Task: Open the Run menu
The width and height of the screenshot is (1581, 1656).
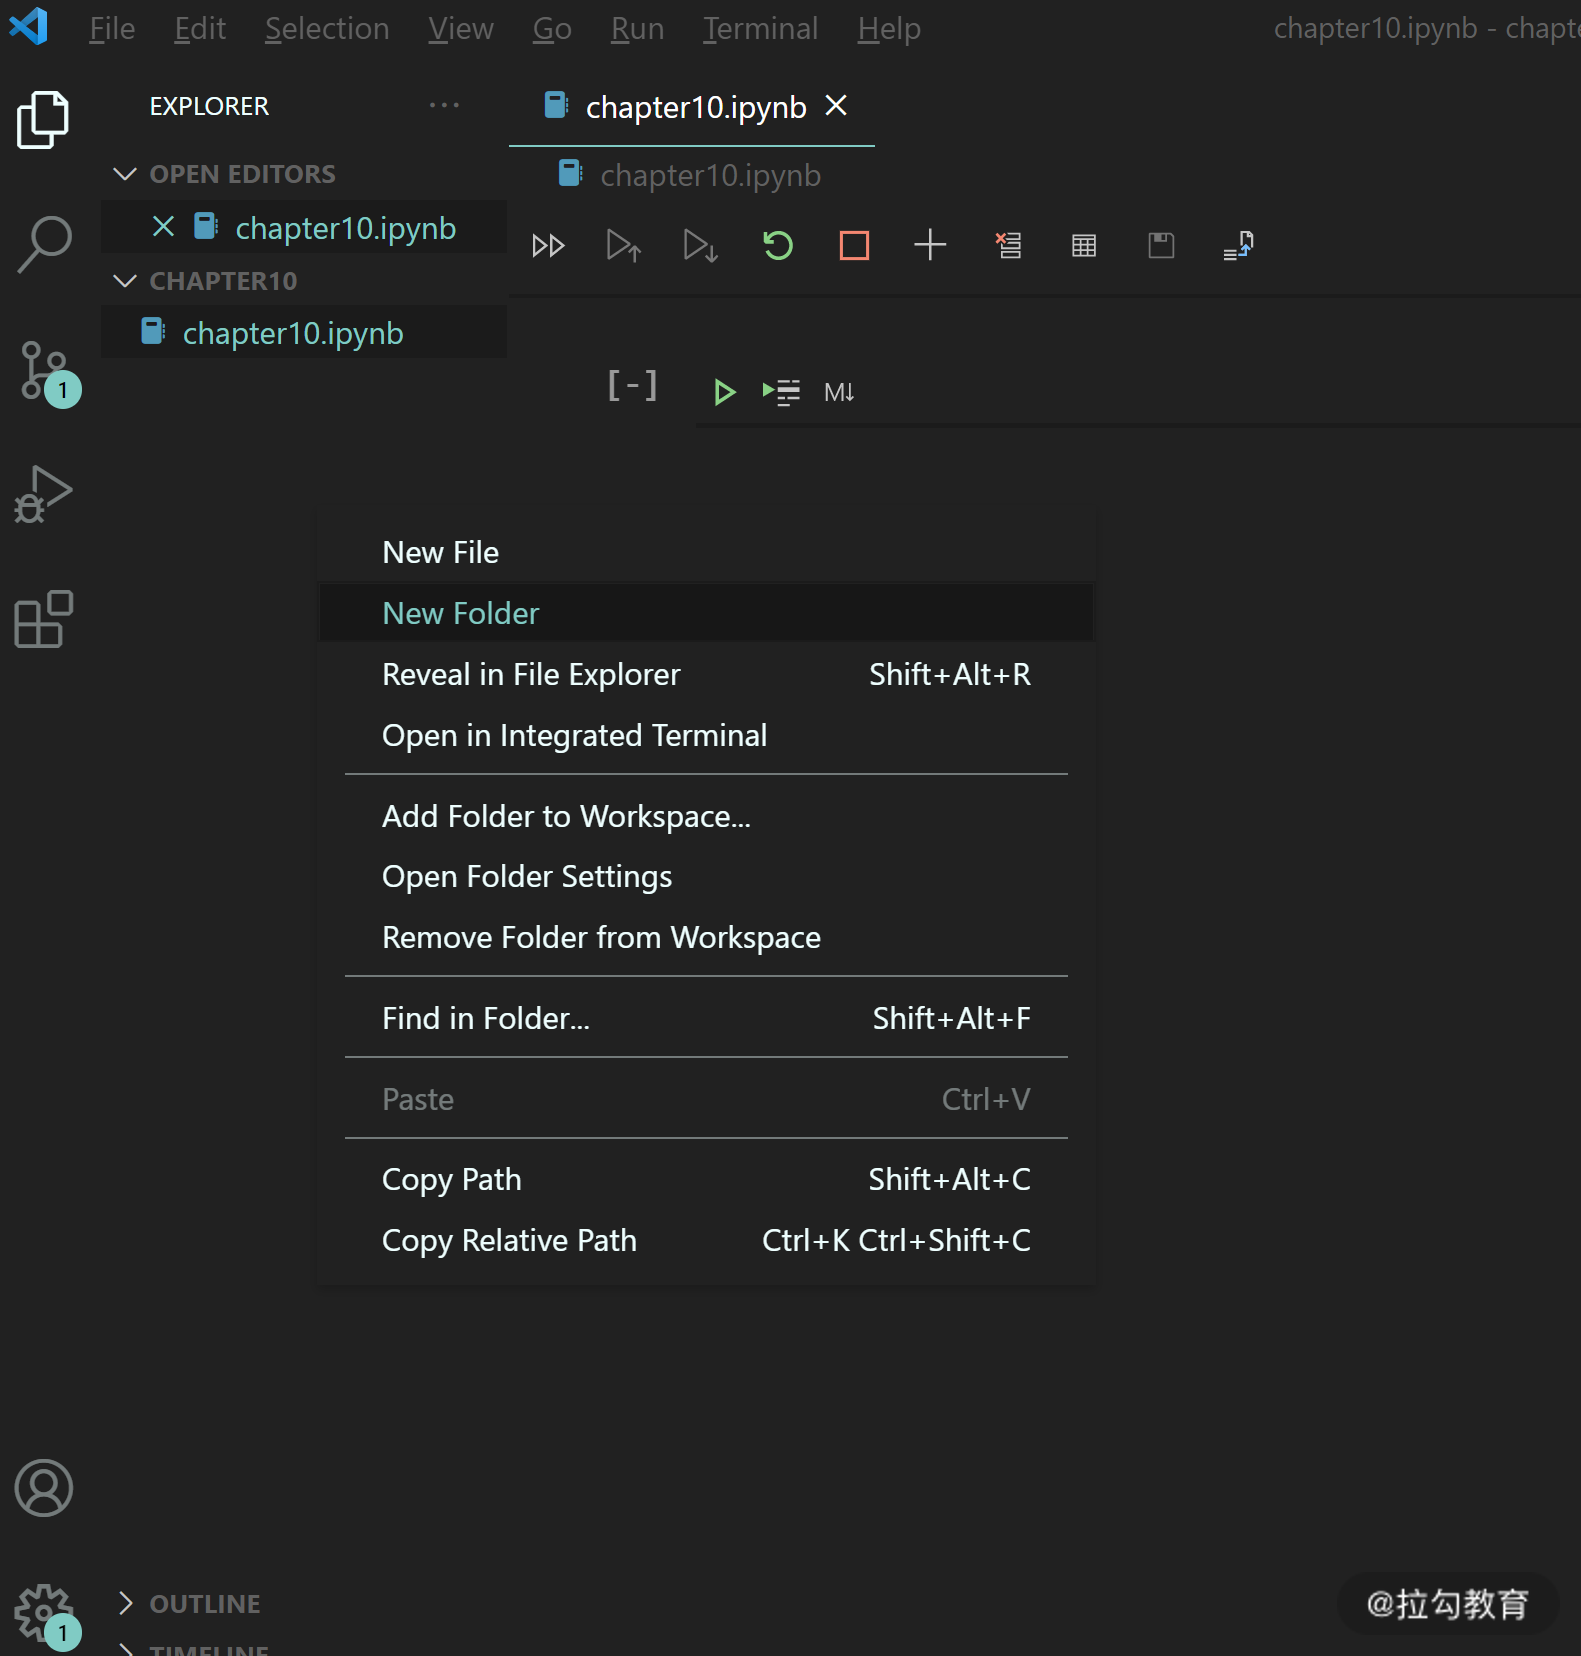Action: (637, 28)
